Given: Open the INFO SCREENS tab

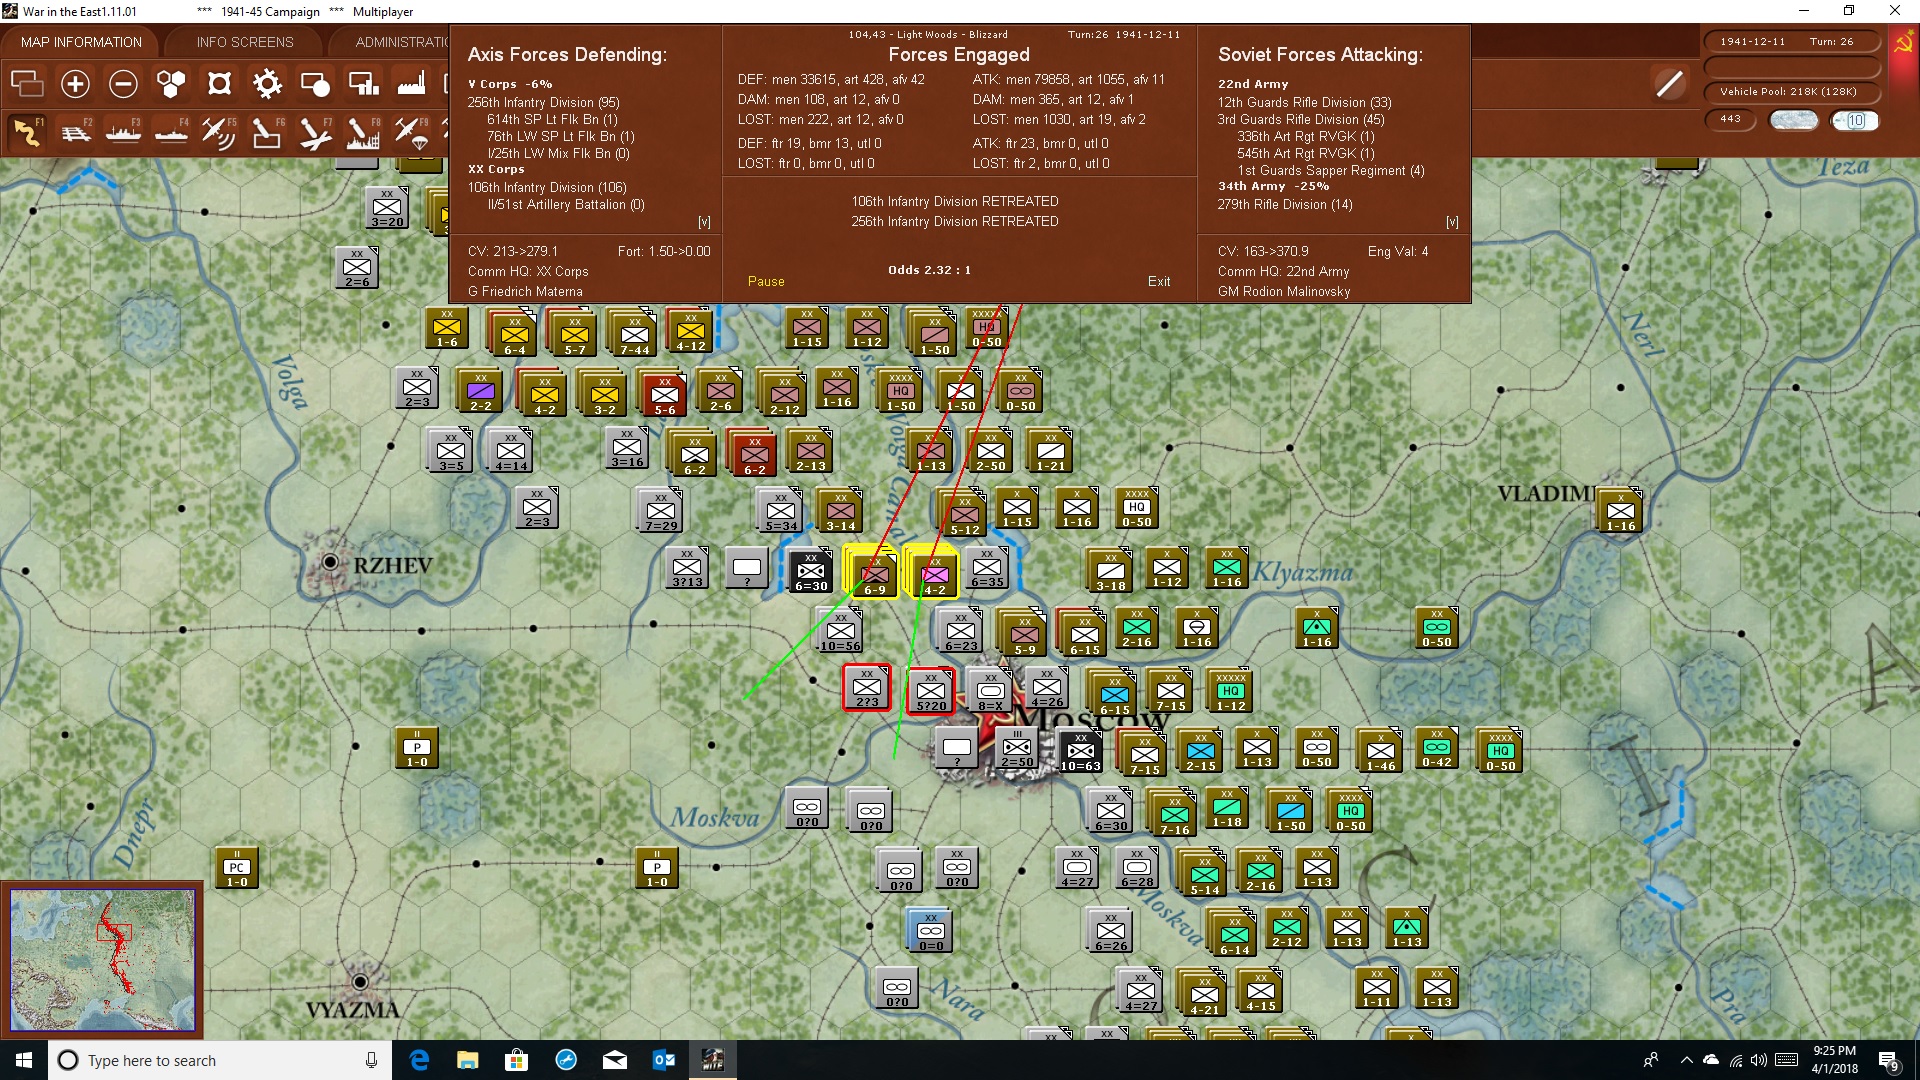Looking at the screenshot, I should (x=245, y=42).
